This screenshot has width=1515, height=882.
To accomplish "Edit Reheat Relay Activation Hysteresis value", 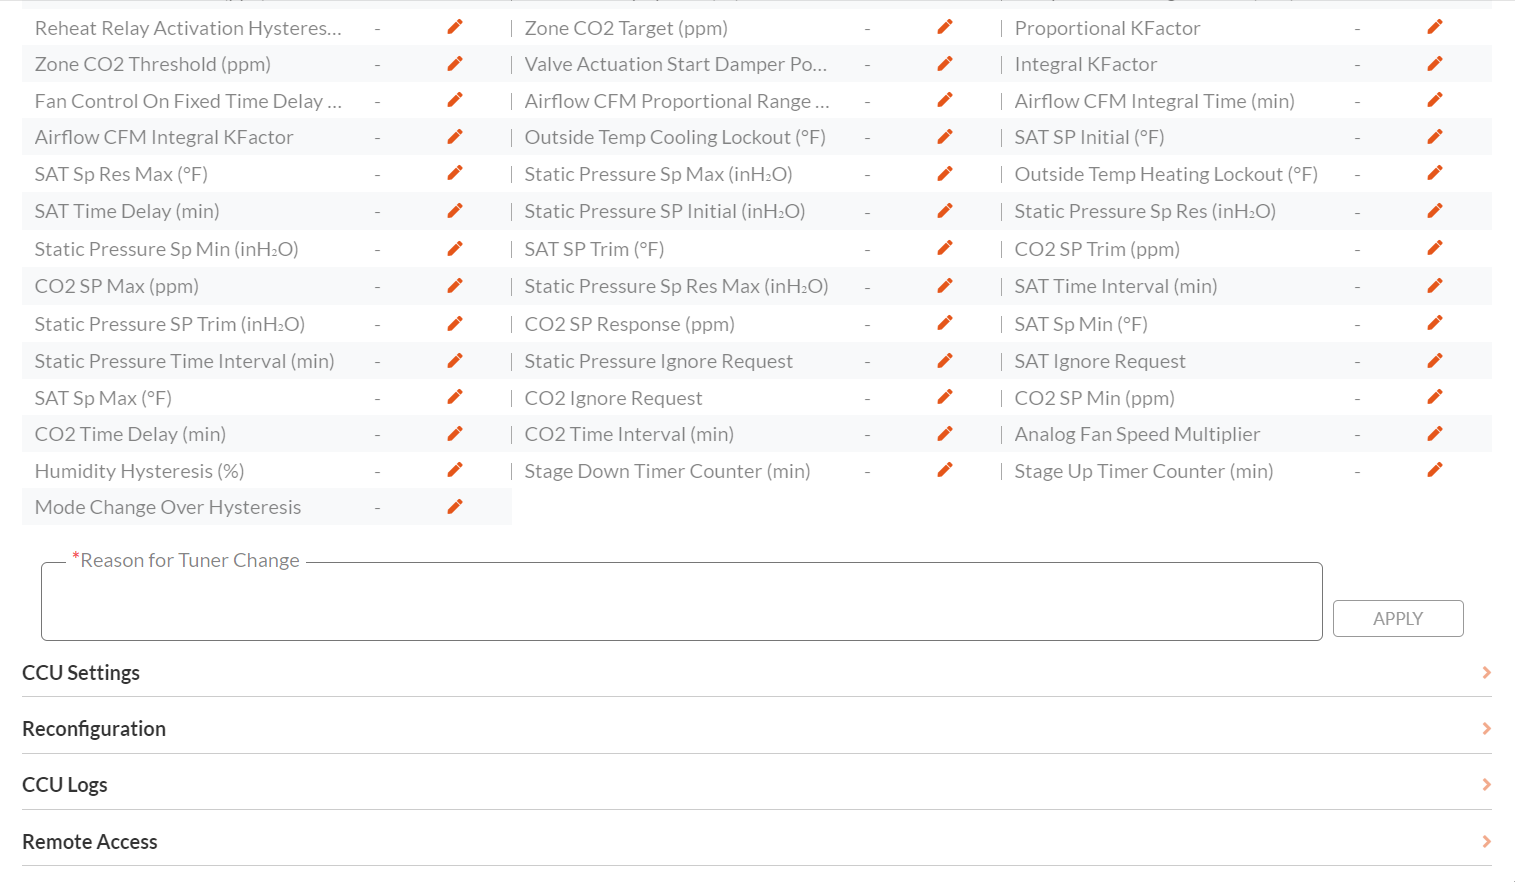I will (x=455, y=26).
